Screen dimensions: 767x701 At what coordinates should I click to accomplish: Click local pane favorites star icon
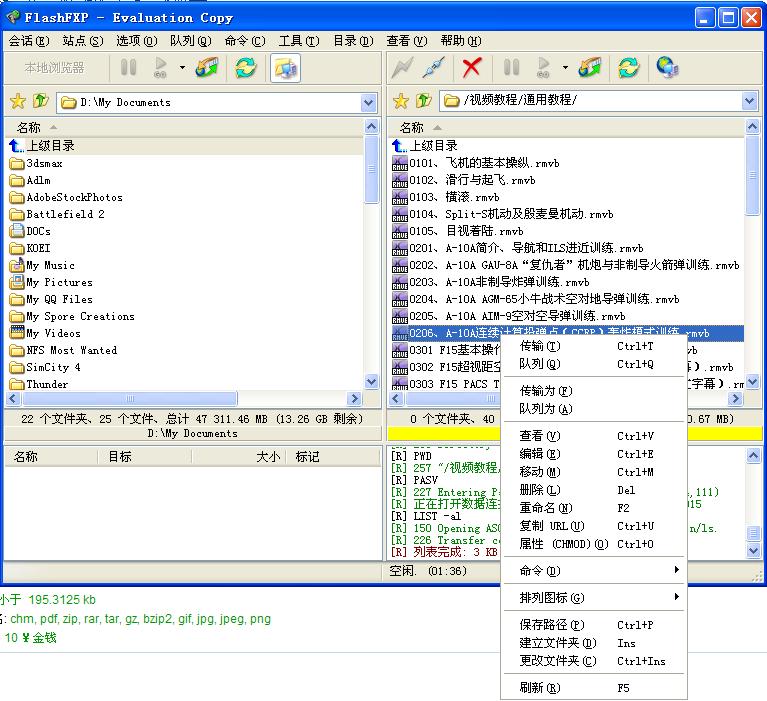pyautogui.click(x=18, y=101)
